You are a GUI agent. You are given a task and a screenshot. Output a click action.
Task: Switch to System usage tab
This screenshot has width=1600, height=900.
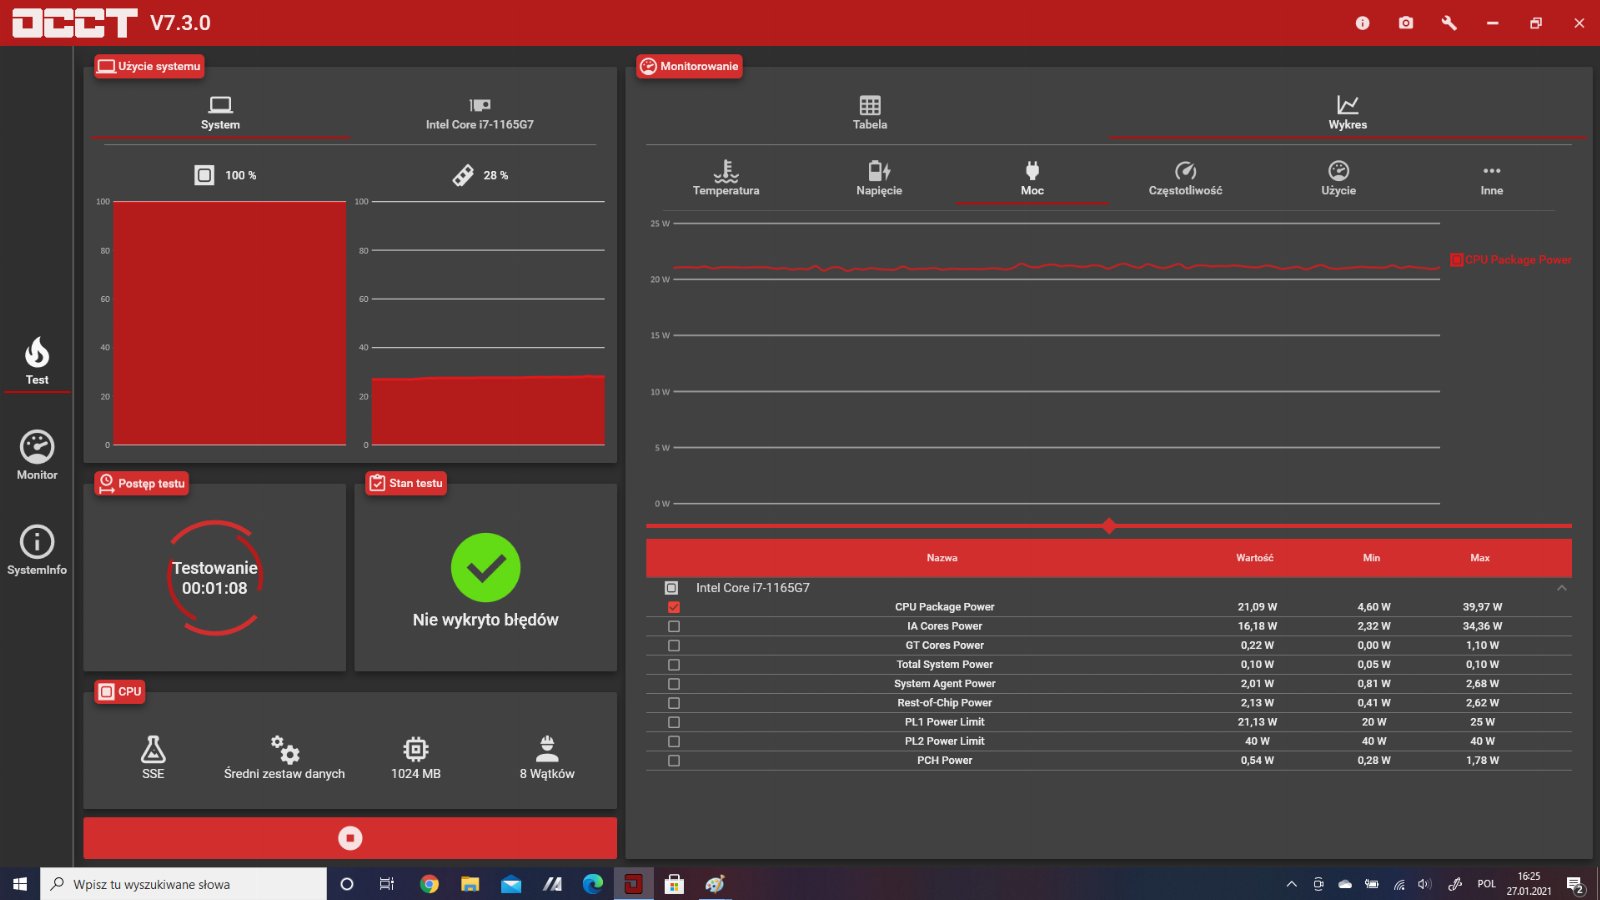pyautogui.click(x=220, y=113)
